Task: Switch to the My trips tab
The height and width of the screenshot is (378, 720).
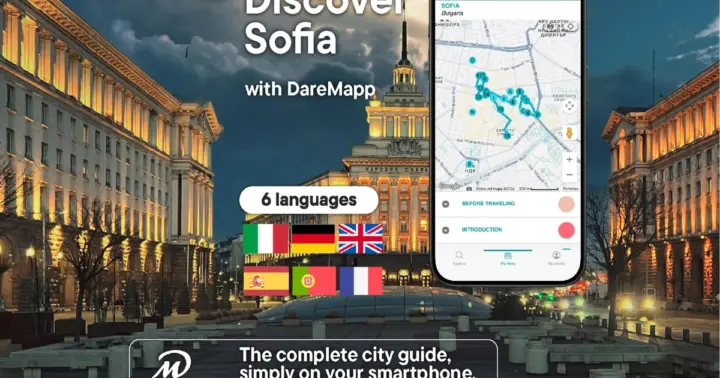Action: [508, 258]
